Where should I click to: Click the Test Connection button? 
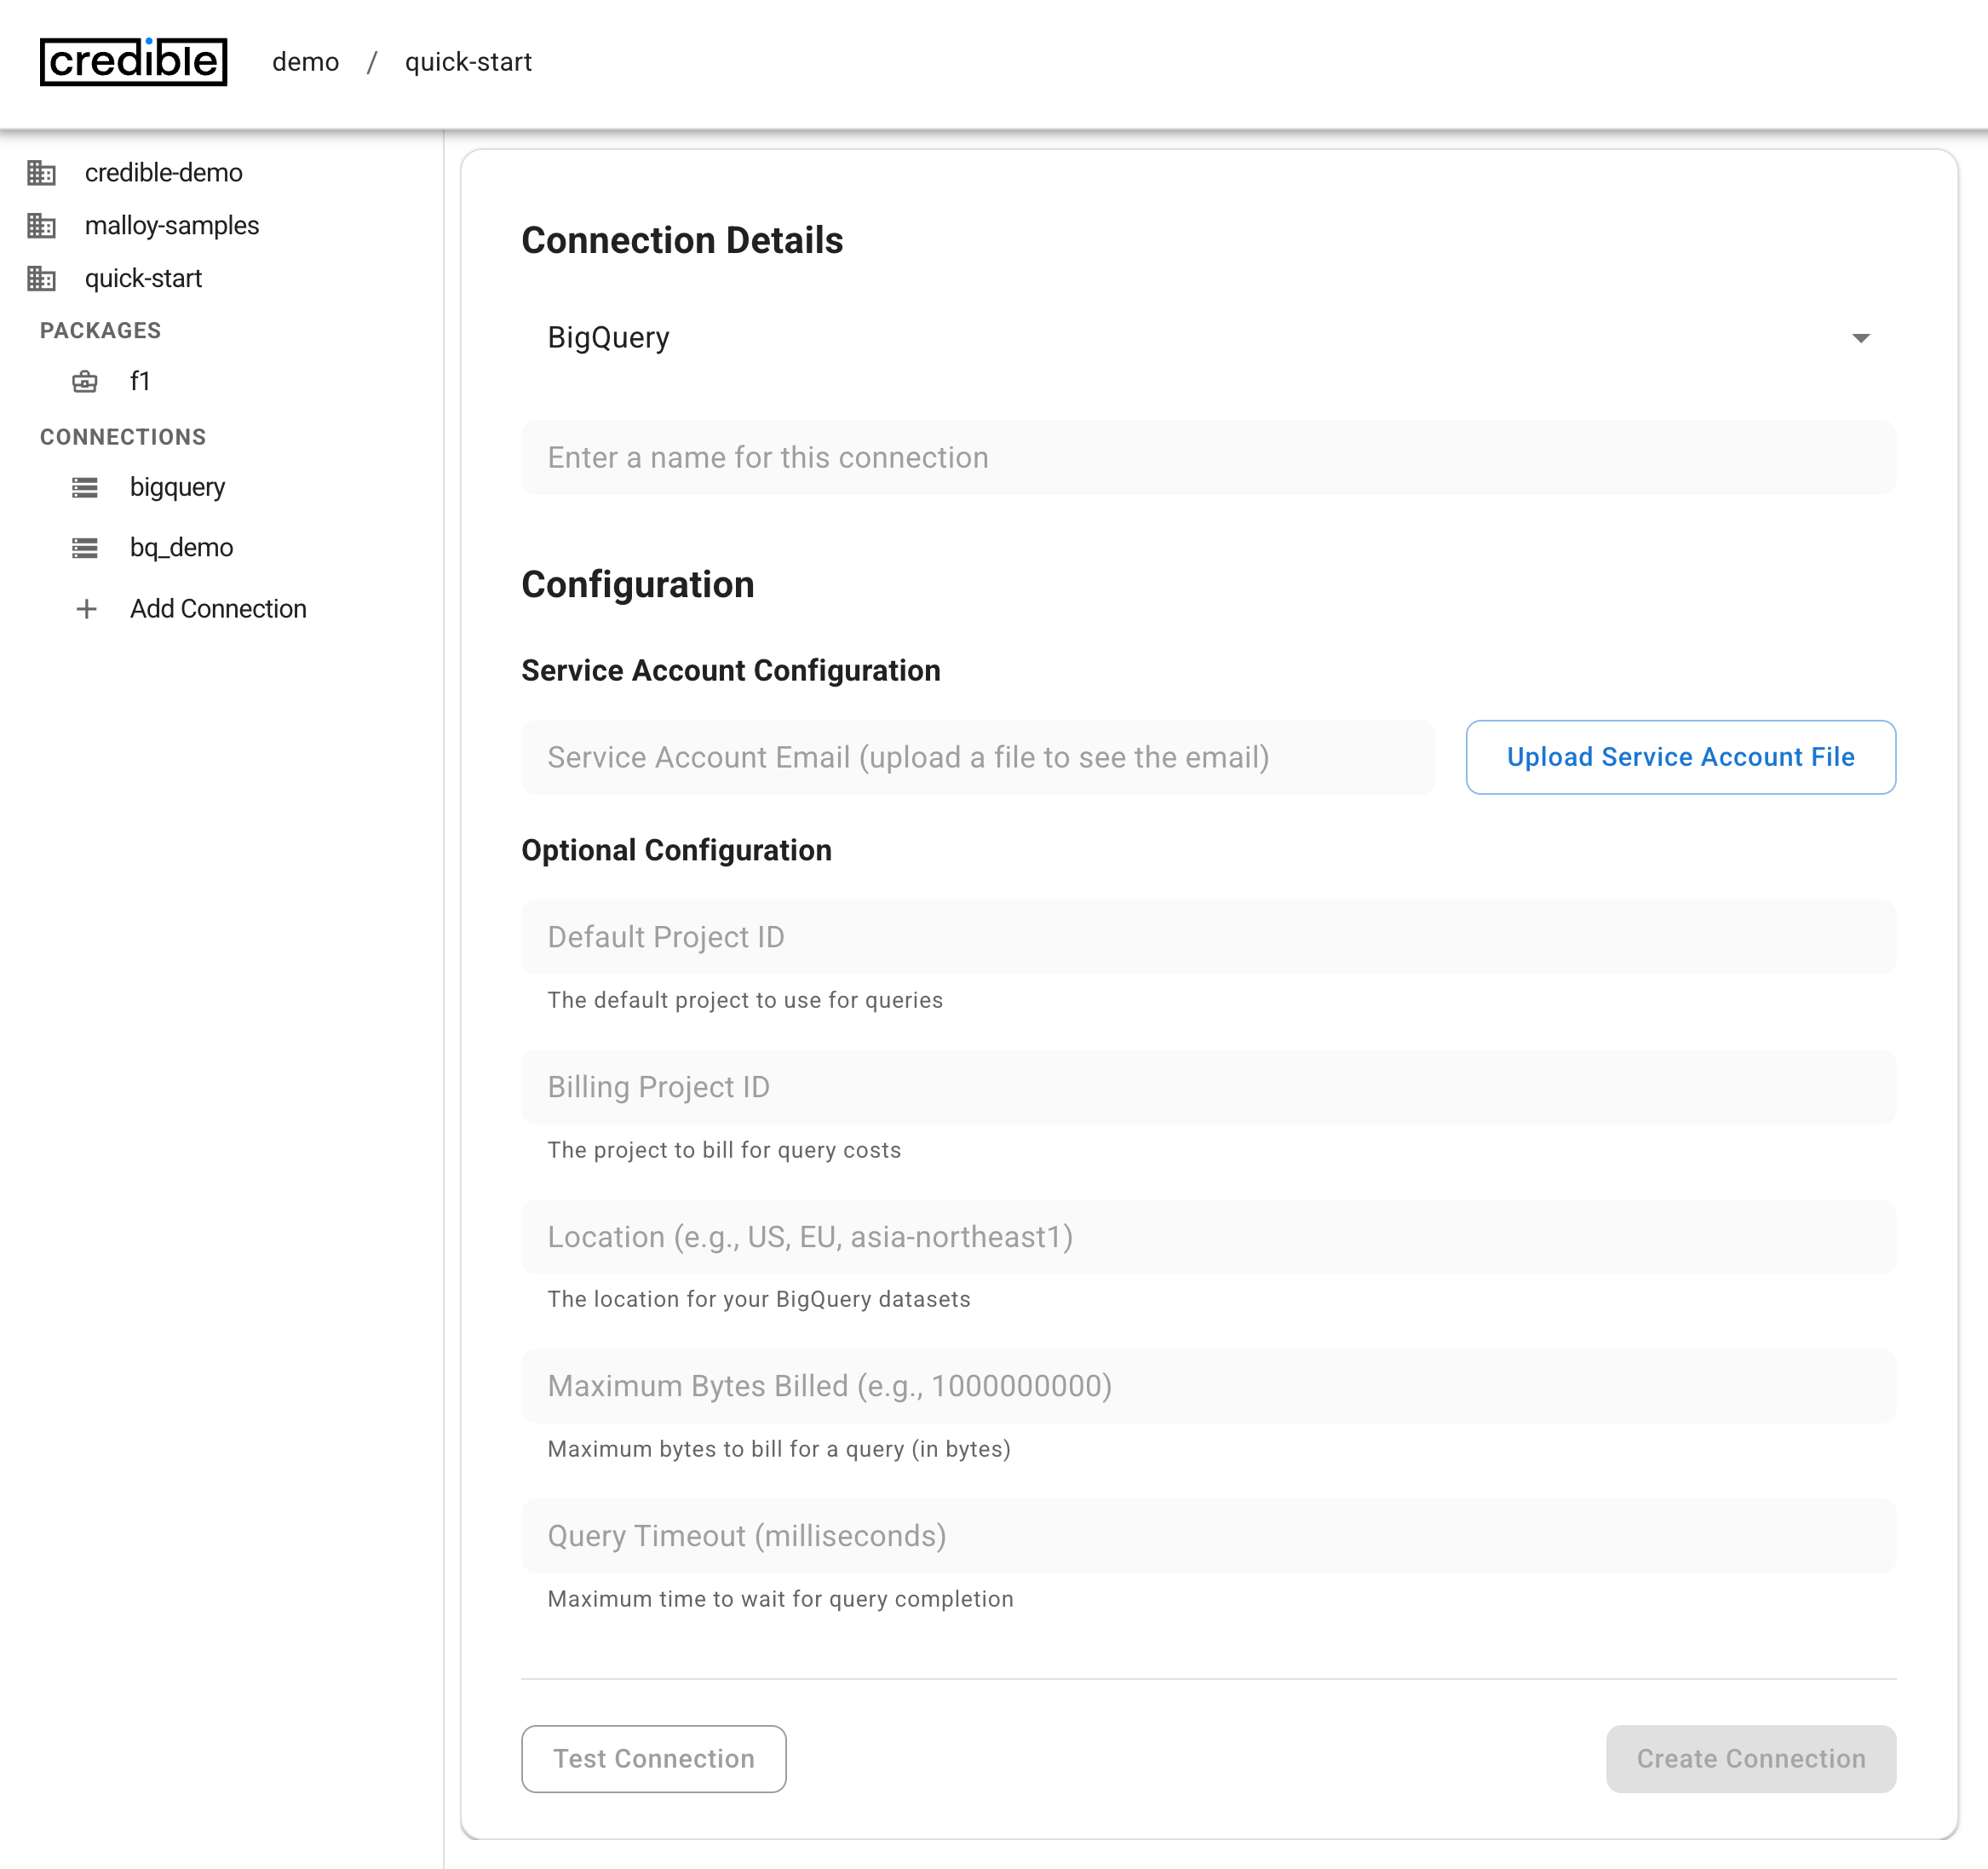653,1759
